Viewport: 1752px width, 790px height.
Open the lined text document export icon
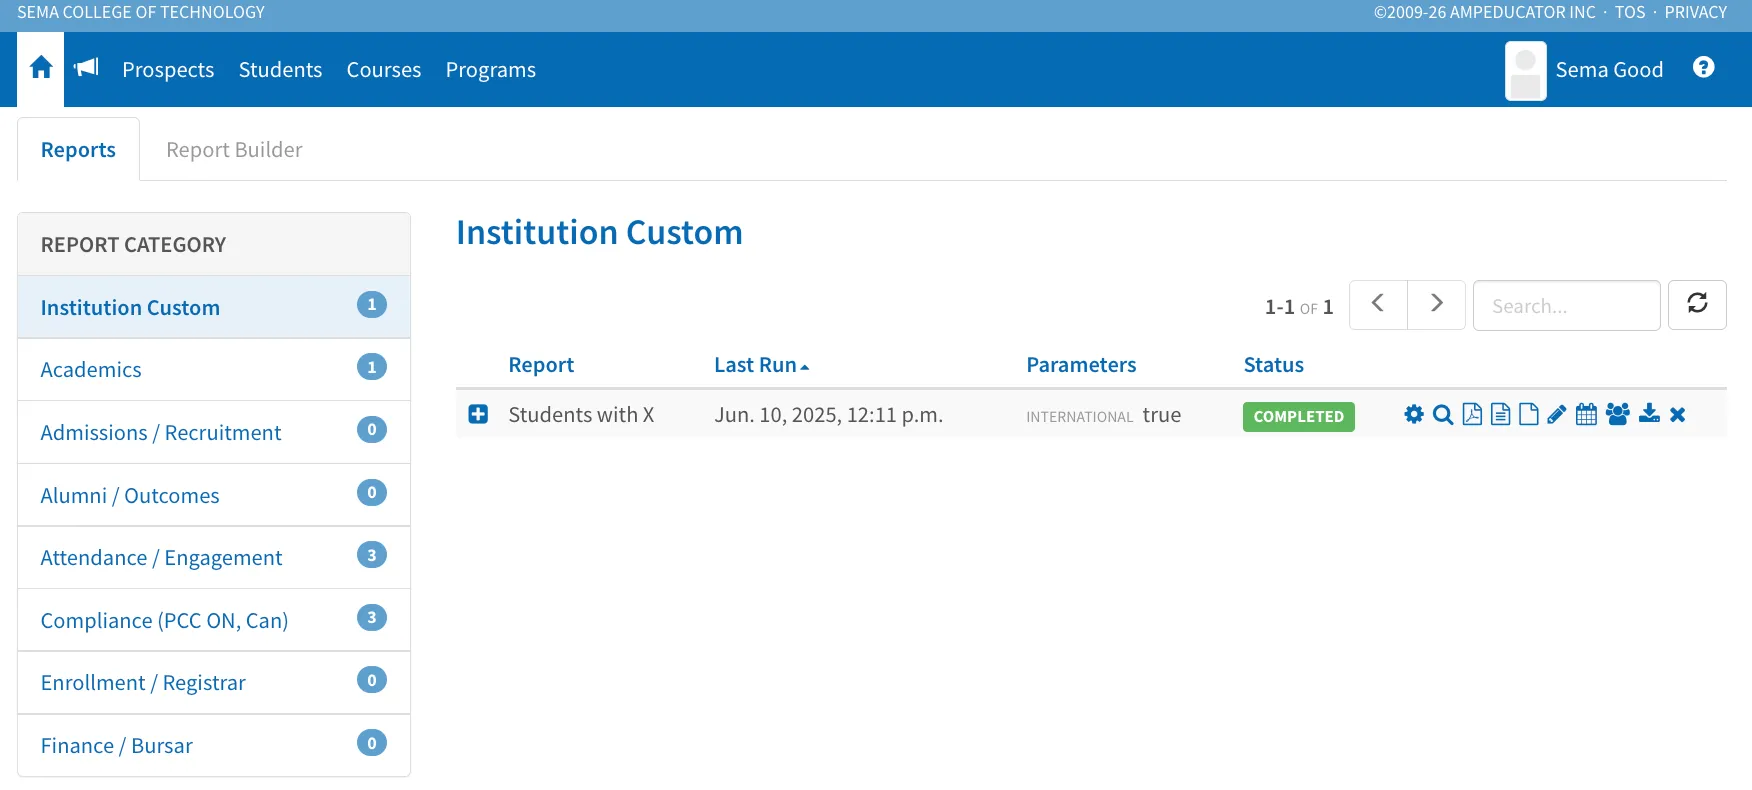(x=1500, y=414)
